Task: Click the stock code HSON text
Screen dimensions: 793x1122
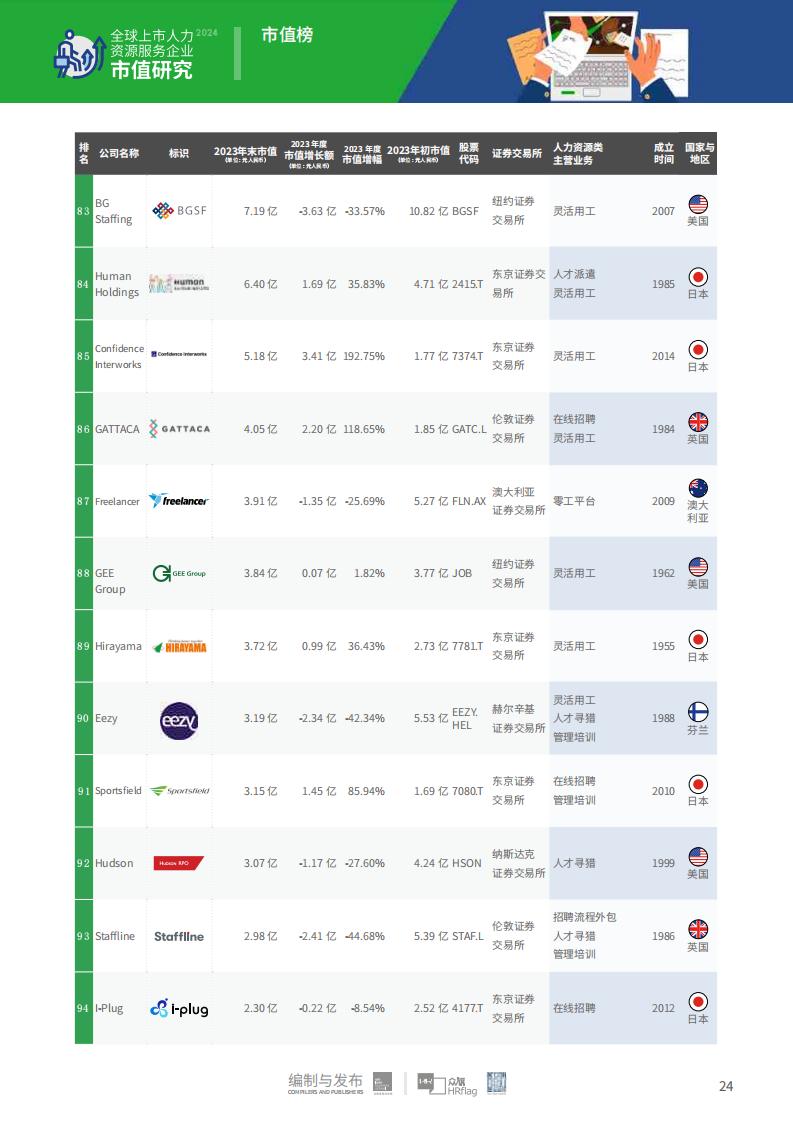Action: 467,863
